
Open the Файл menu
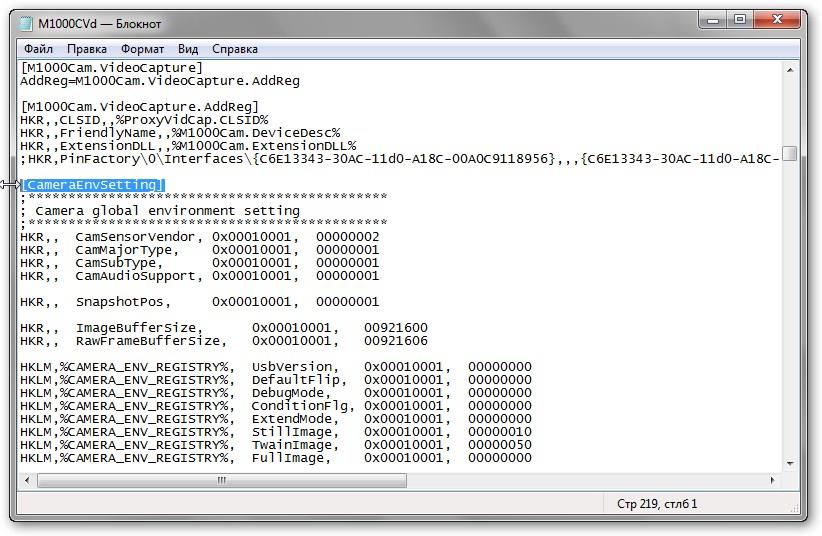click(38, 48)
